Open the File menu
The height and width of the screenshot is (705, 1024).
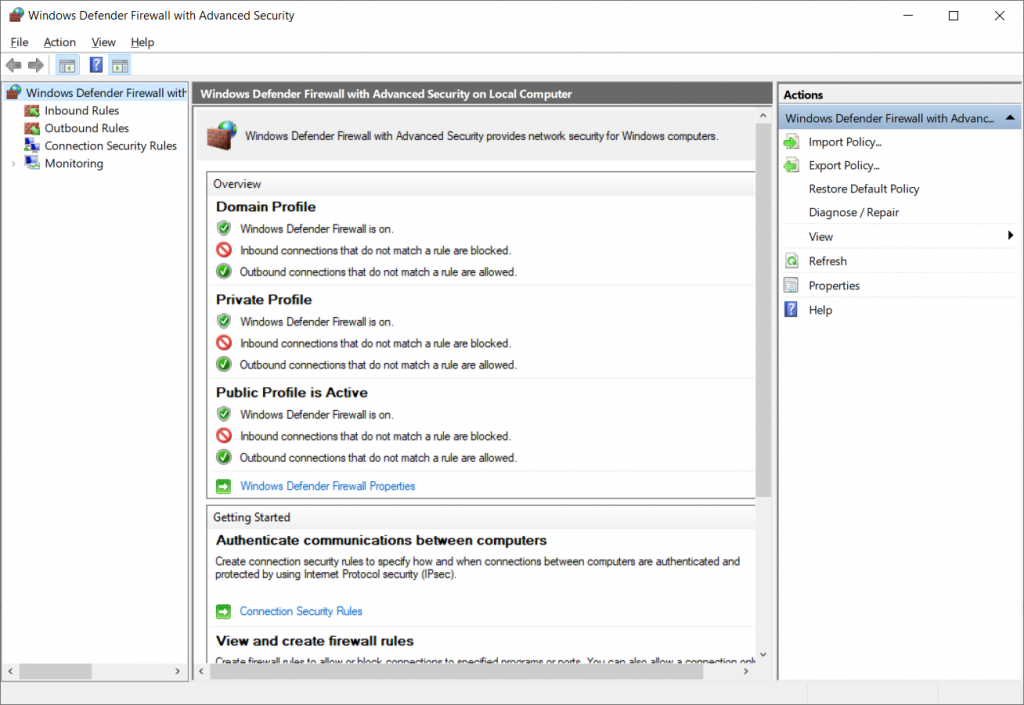tap(19, 42)
